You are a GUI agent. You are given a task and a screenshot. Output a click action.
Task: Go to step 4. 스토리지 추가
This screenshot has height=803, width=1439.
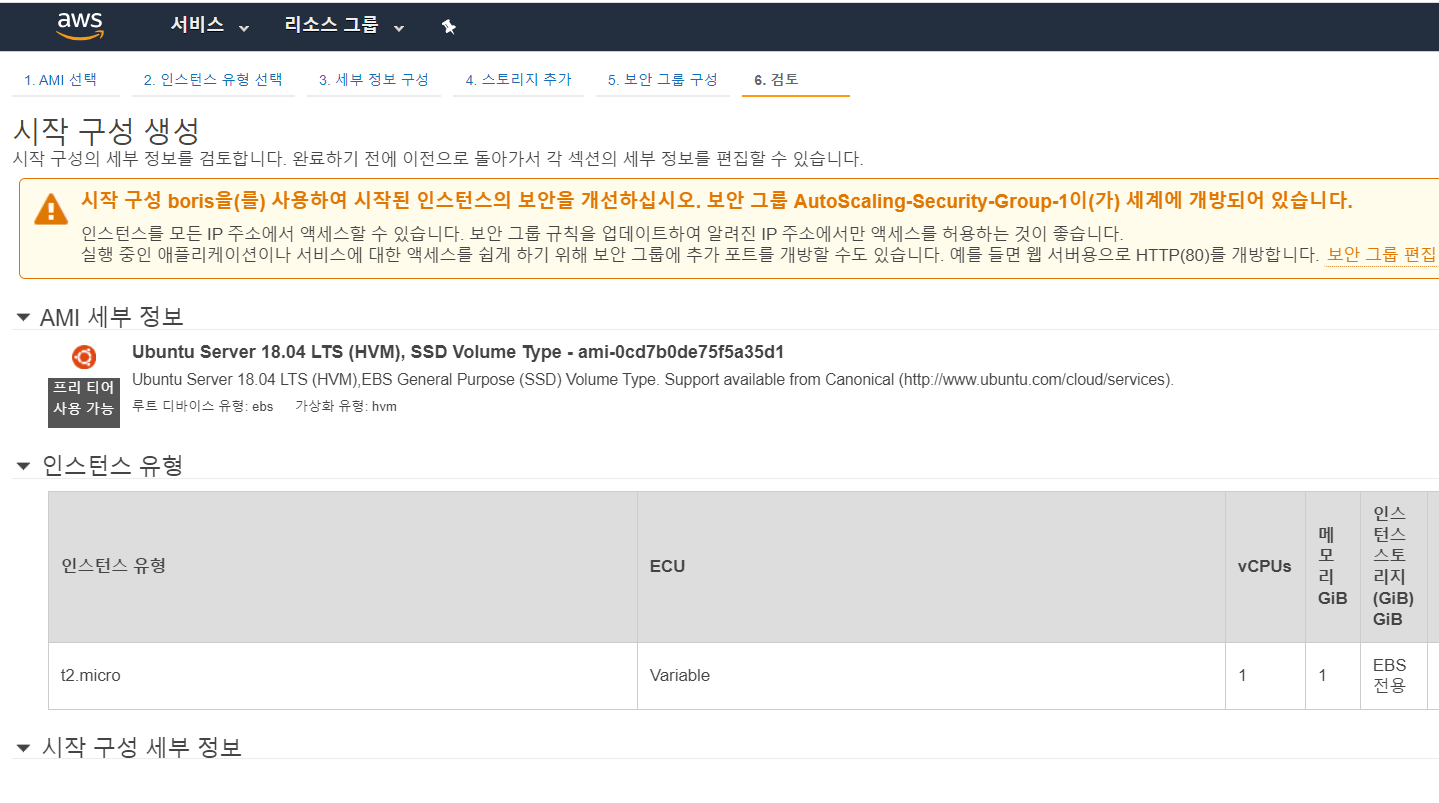pyautogui.click(x=518, y=80)
